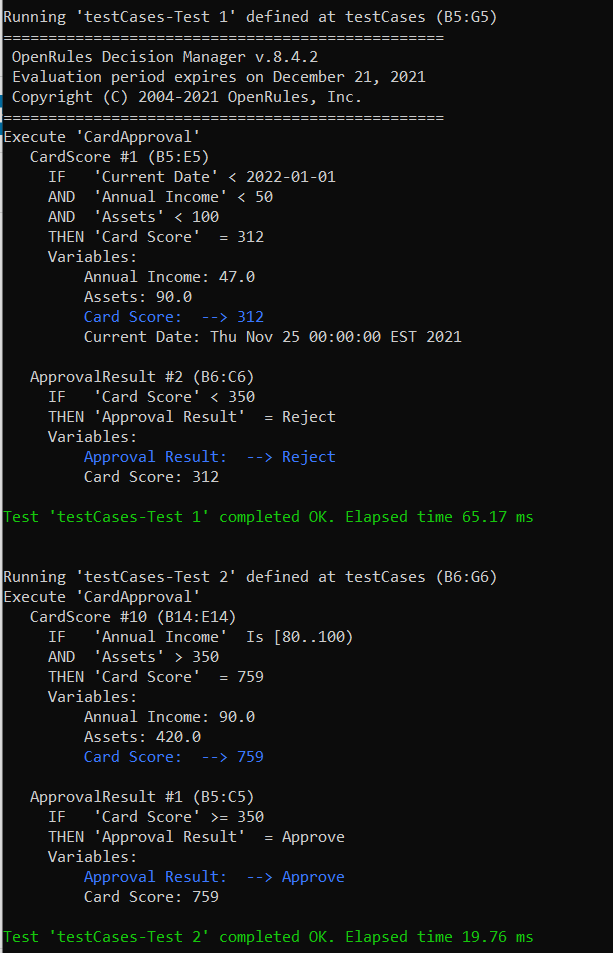613x953 pixels.
Task: Click the blue 'Card Score: --> 759' text
Action: [173, 757]
